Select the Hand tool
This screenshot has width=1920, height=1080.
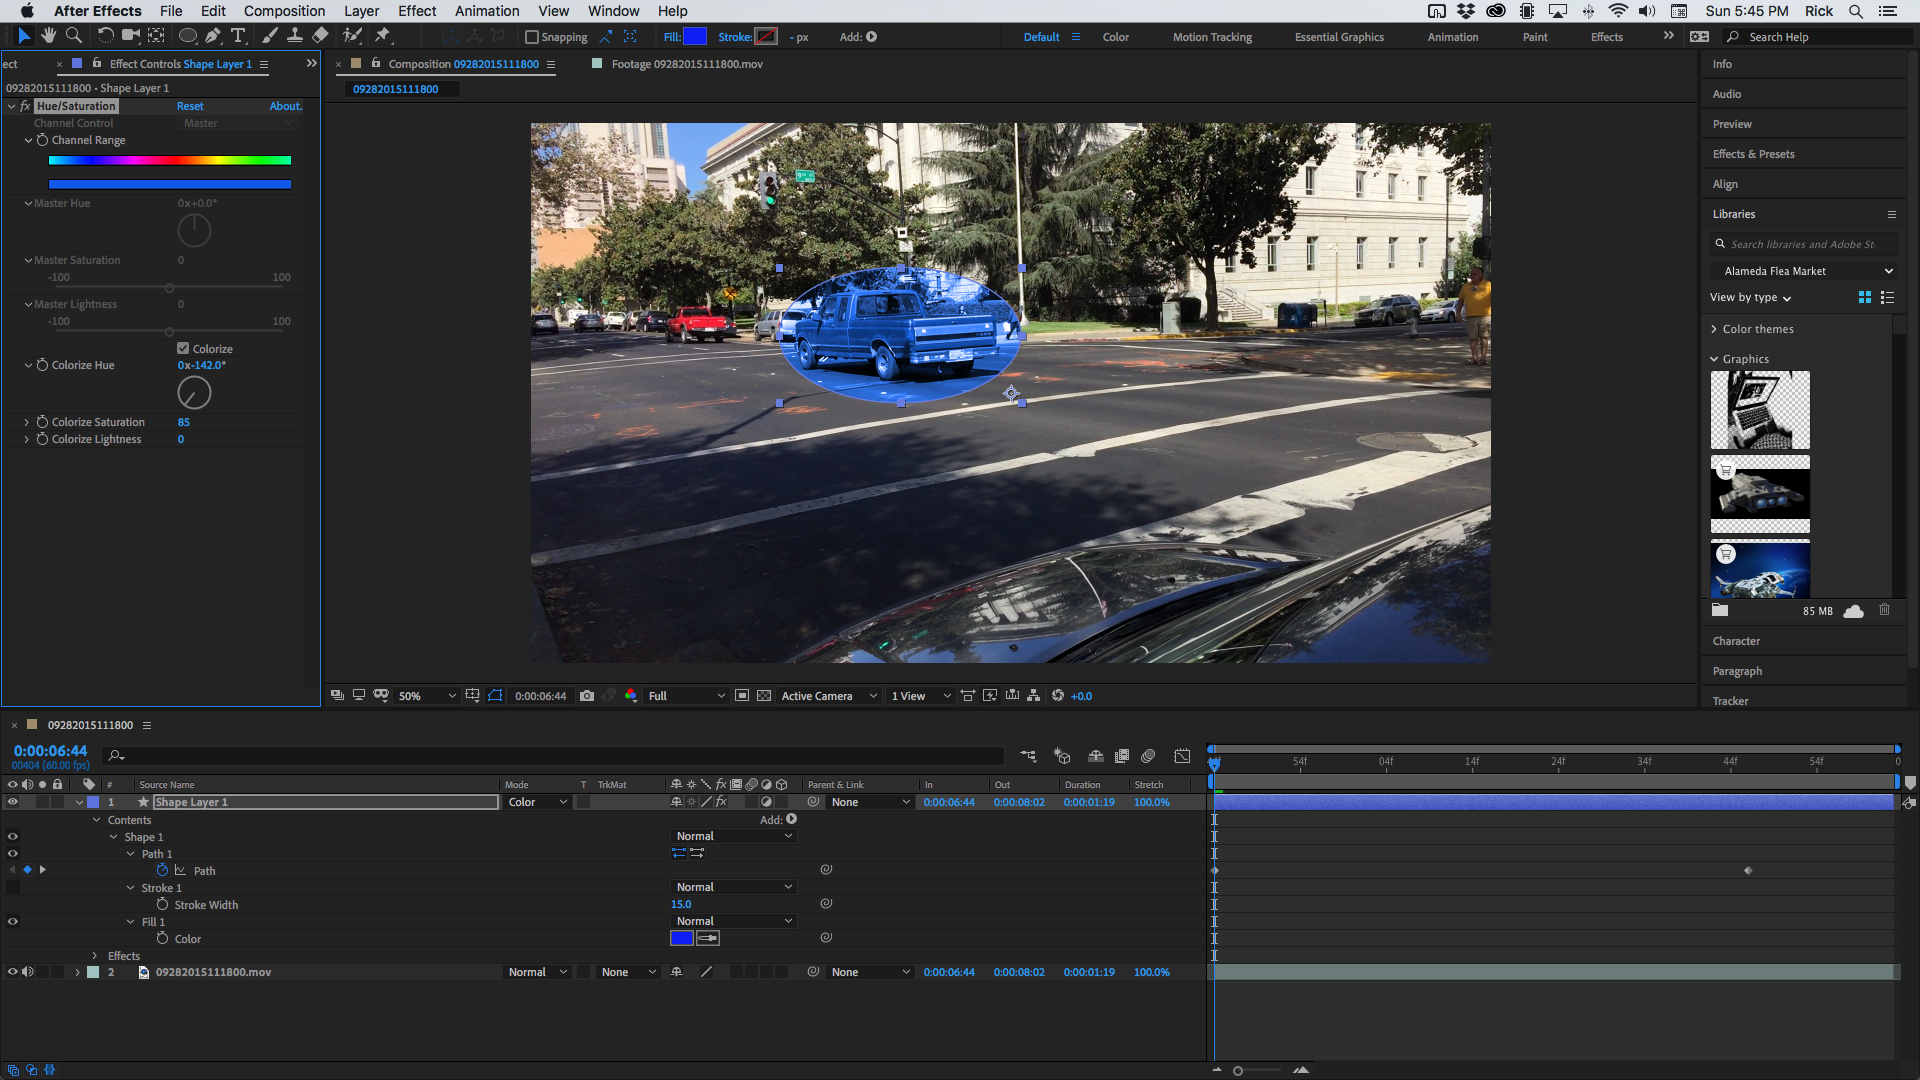click(48, 36)
